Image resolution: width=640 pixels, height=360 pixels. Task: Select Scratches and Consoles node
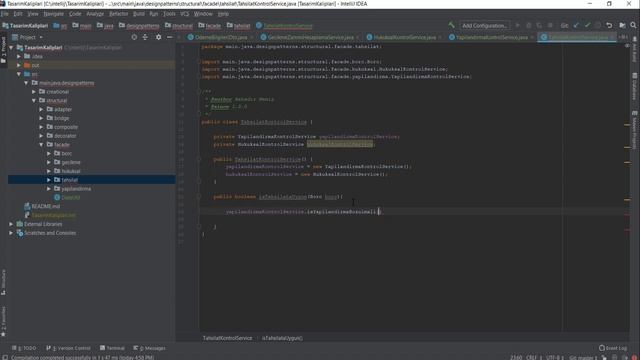pyautogui.click(x=50, y=233)
